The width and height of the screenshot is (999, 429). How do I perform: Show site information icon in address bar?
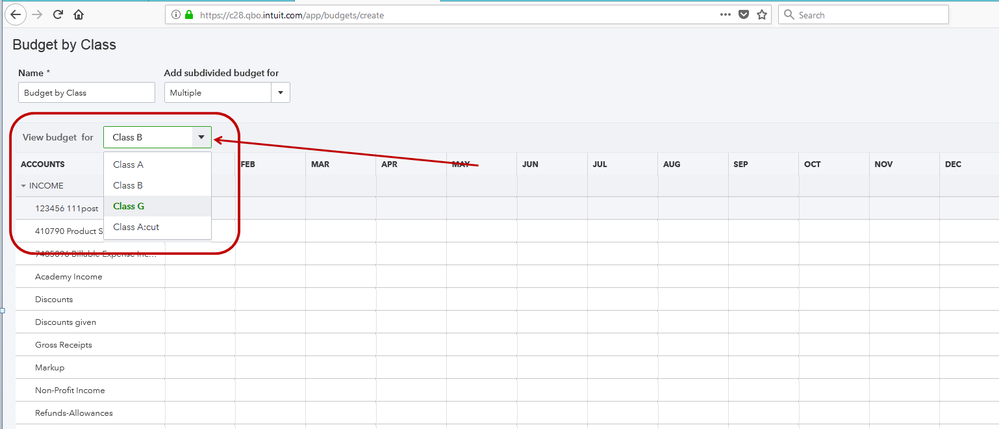point(176,15)
